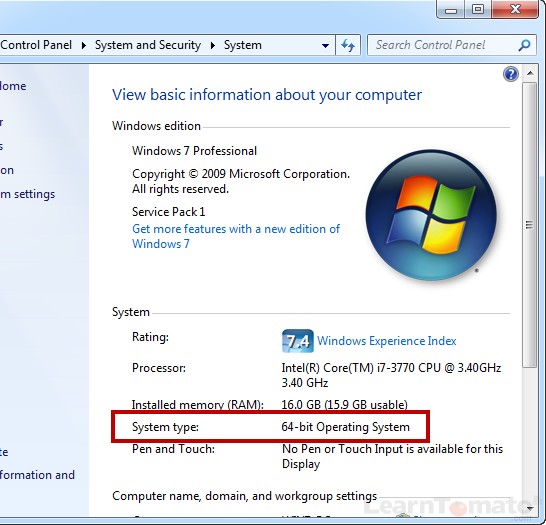
Task: Open Get more features with a new edition link
Action: pyautogui.click(x=236, y=236)
